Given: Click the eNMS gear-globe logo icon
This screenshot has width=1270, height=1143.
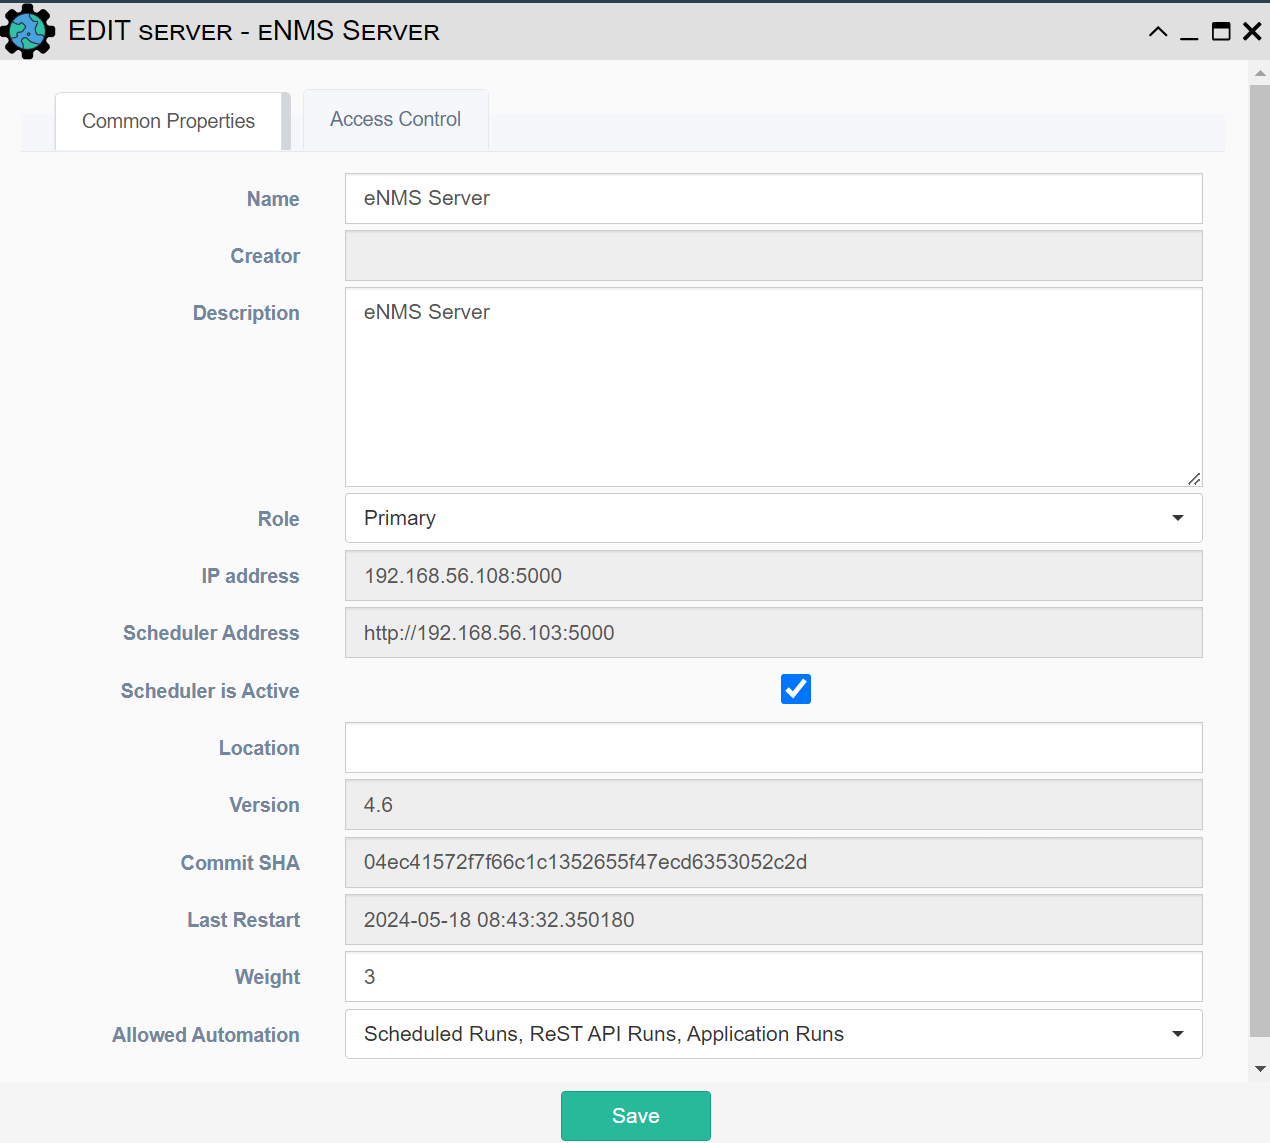Looking at the screenshot, I should click(28, 31).
